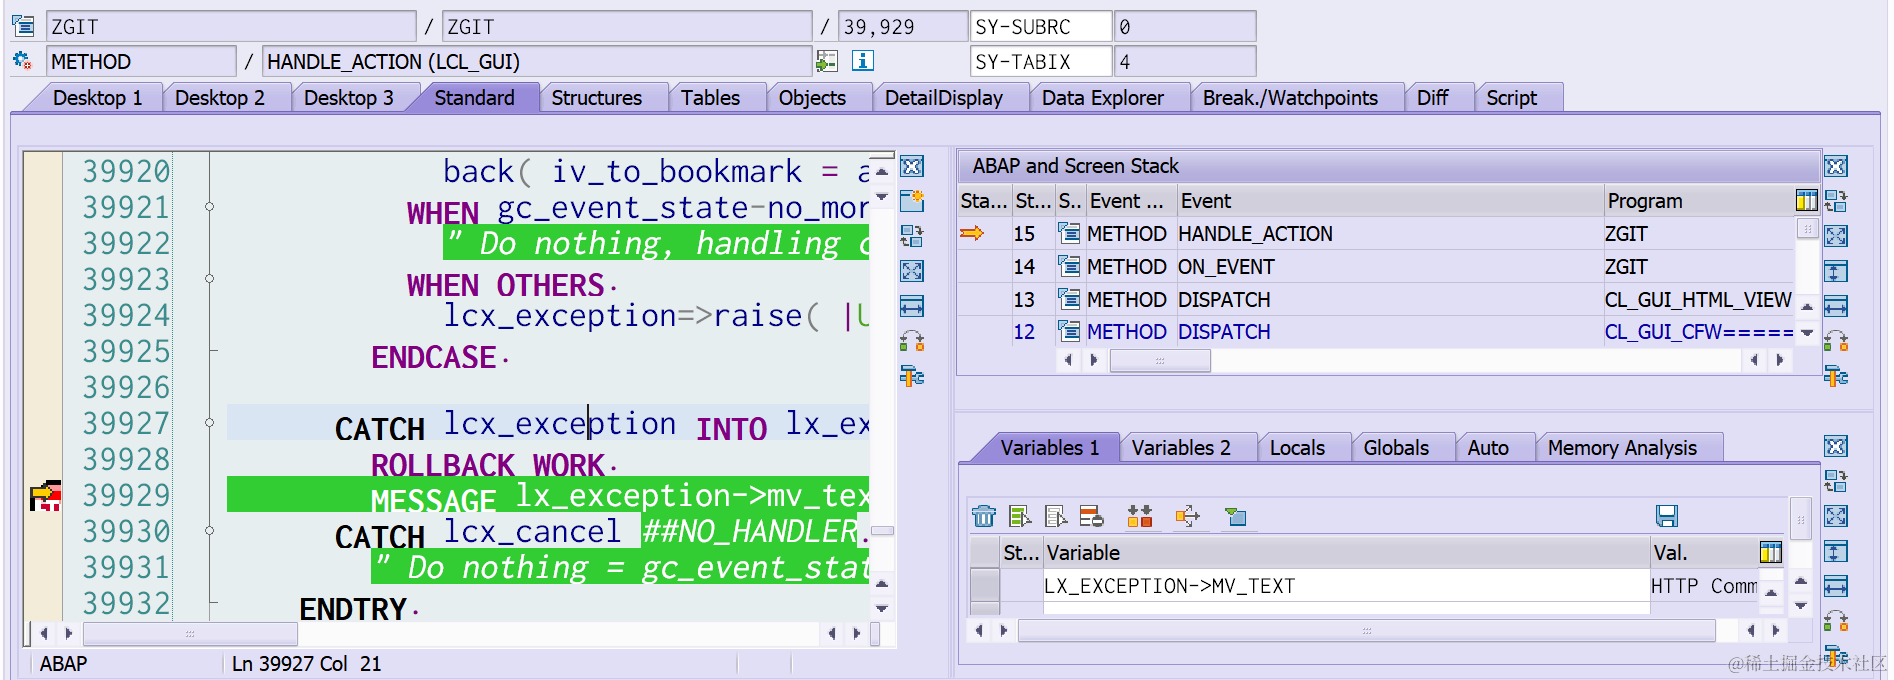Collapse CATCH lcx_exception fold marker
Image resolution: width=1894 pixels, height=680 pixels.
click(x=210, y=423)
